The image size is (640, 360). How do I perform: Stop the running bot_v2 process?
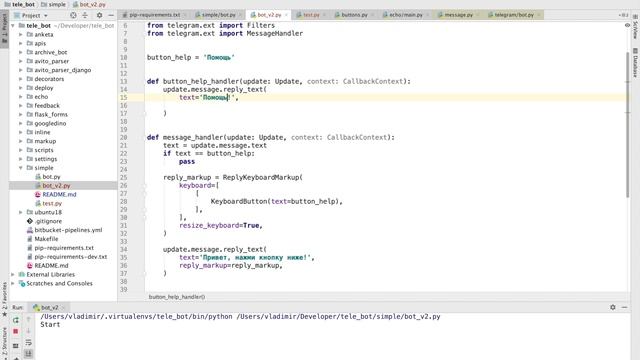[x=16, y=331]
